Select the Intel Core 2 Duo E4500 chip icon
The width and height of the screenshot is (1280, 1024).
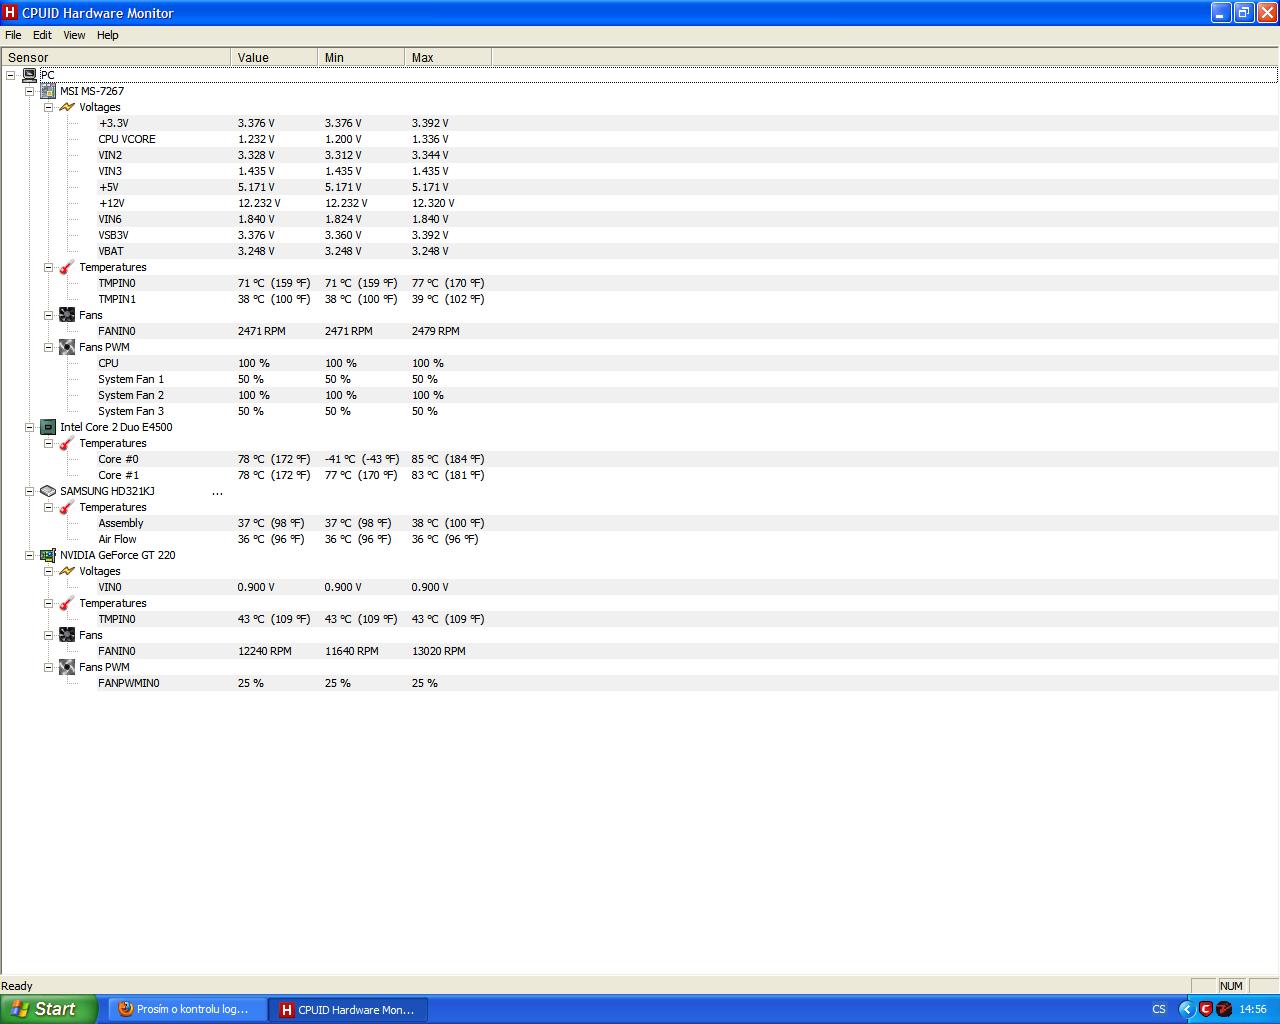(x=48, y=427)
